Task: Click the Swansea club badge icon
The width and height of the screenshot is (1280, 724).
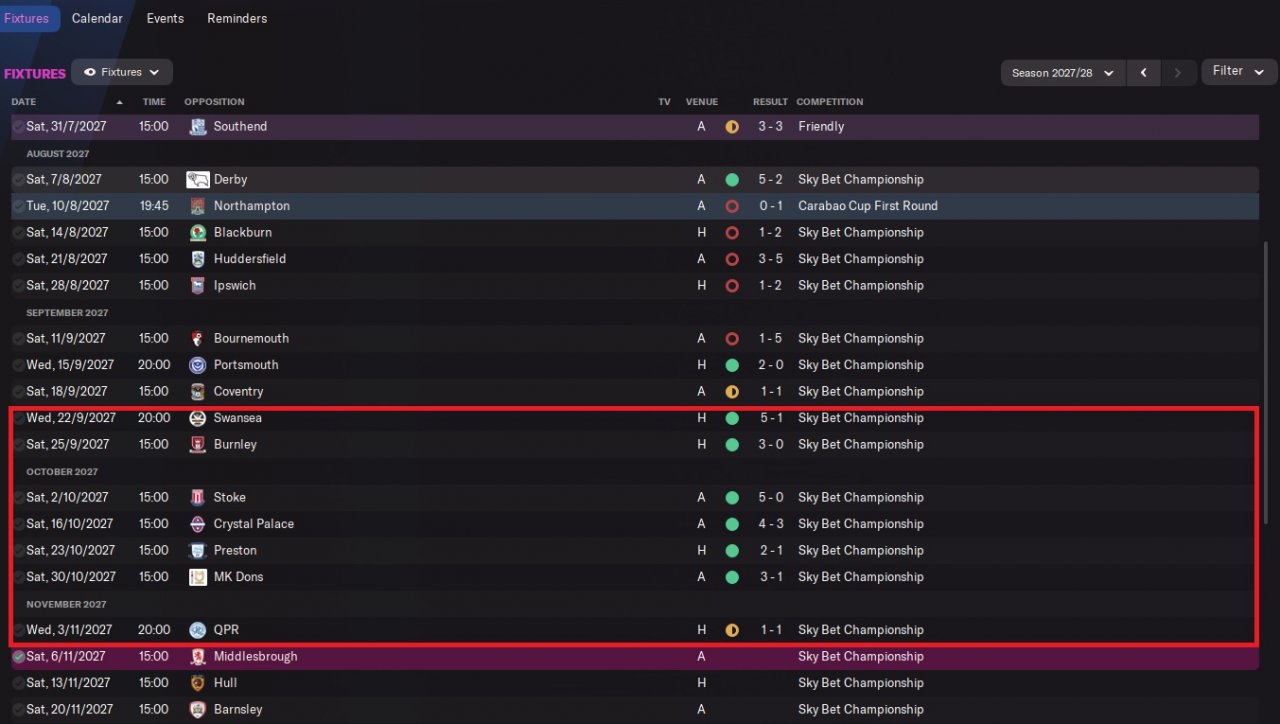Action: (x=197, y=418)
